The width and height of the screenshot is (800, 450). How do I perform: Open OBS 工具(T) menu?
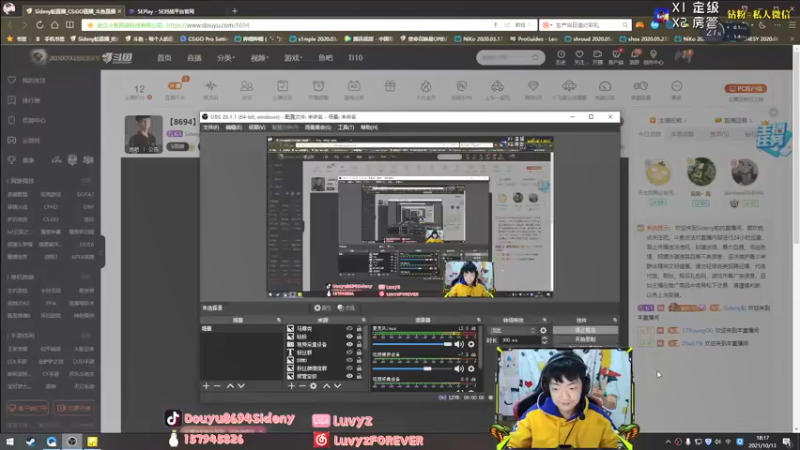pyautogui.click(x=345, y=128)
